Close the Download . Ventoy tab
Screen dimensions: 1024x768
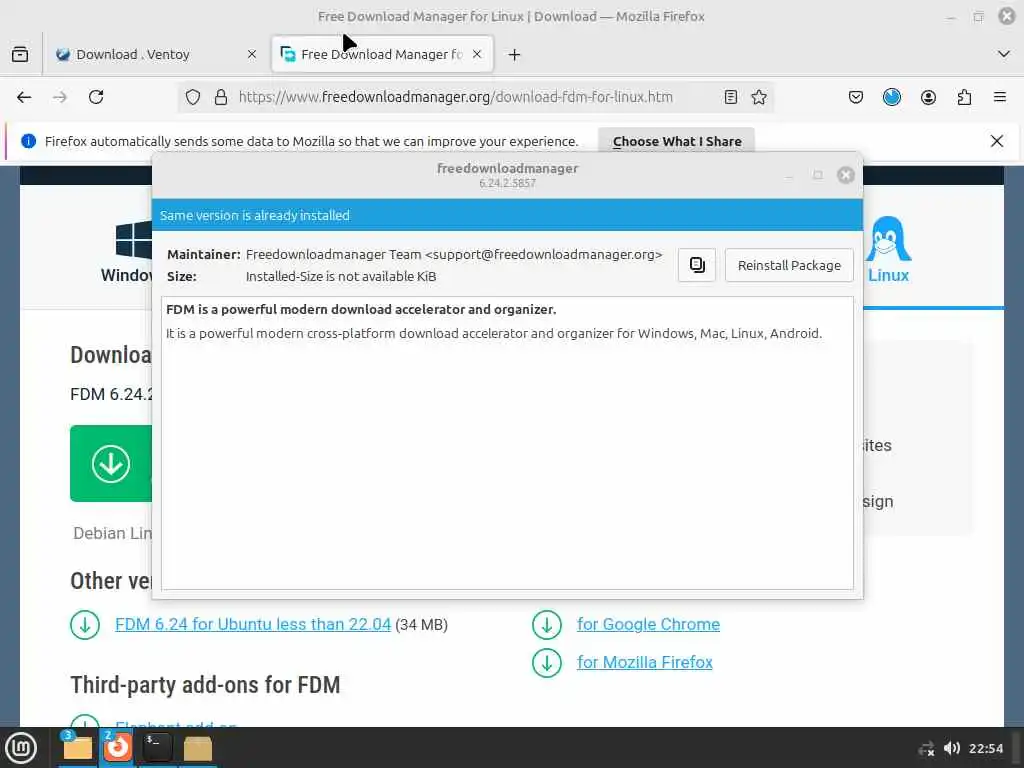252,54
